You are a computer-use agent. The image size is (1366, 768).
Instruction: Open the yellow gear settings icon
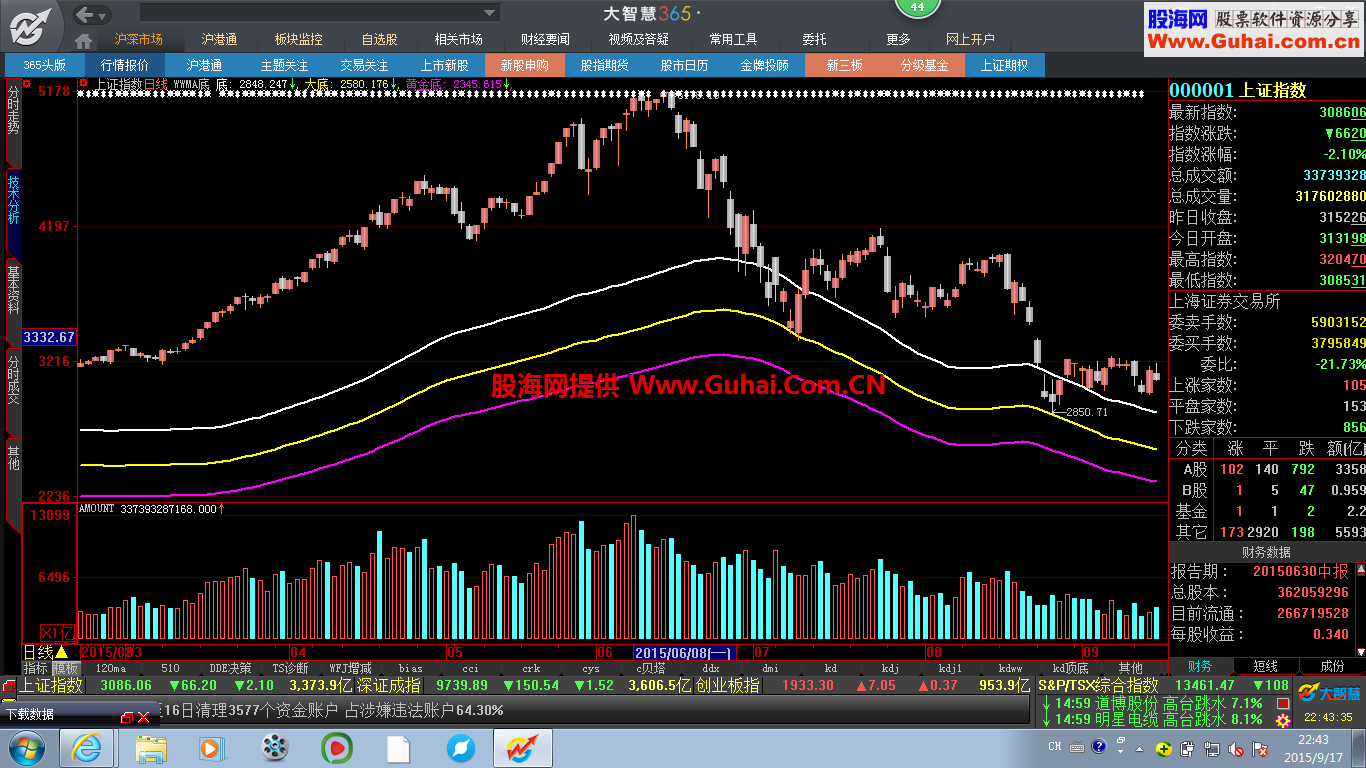coord(1282,721)
